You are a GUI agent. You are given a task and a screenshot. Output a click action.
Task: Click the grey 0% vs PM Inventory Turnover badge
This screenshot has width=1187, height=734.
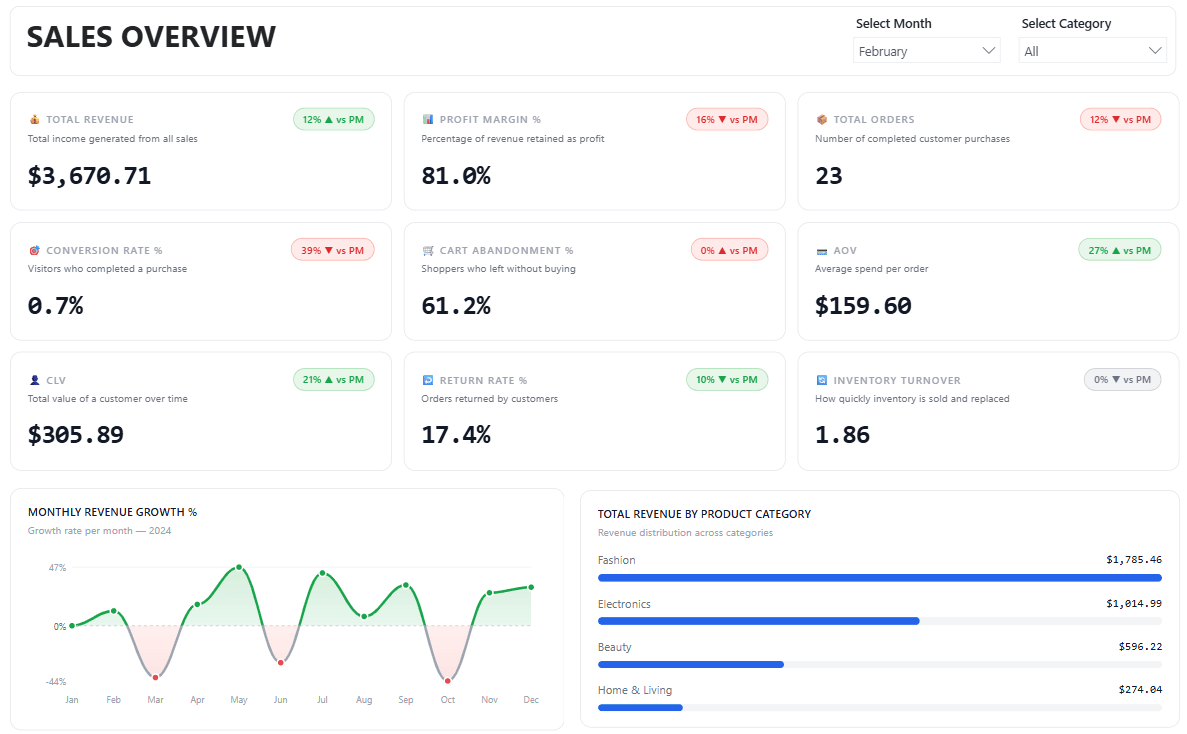tap(1122, 380)
